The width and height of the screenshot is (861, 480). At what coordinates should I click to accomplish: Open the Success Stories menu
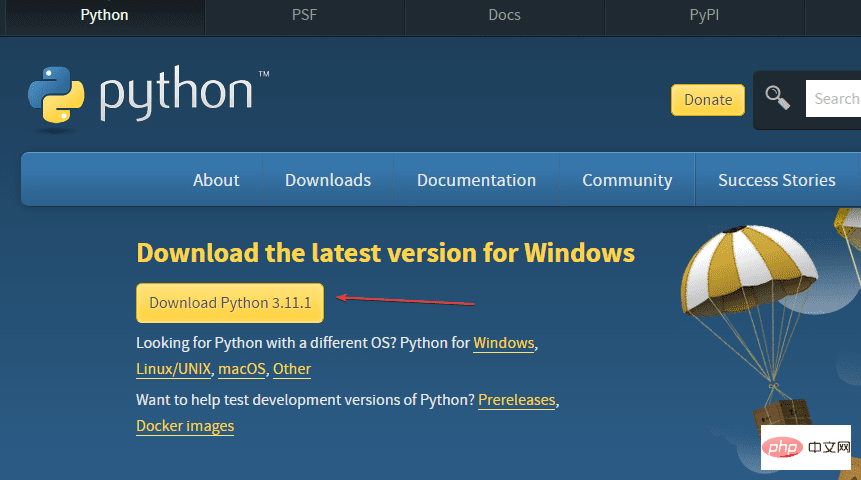point(777,180)
